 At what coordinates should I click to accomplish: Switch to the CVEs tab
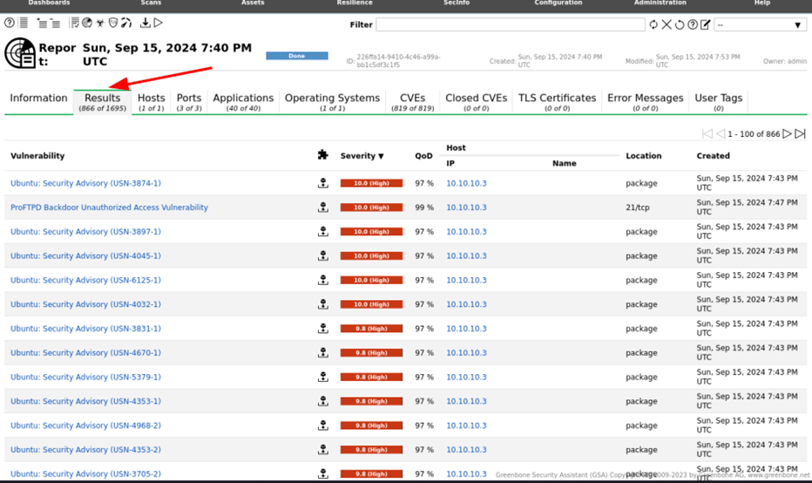[412, 101]
